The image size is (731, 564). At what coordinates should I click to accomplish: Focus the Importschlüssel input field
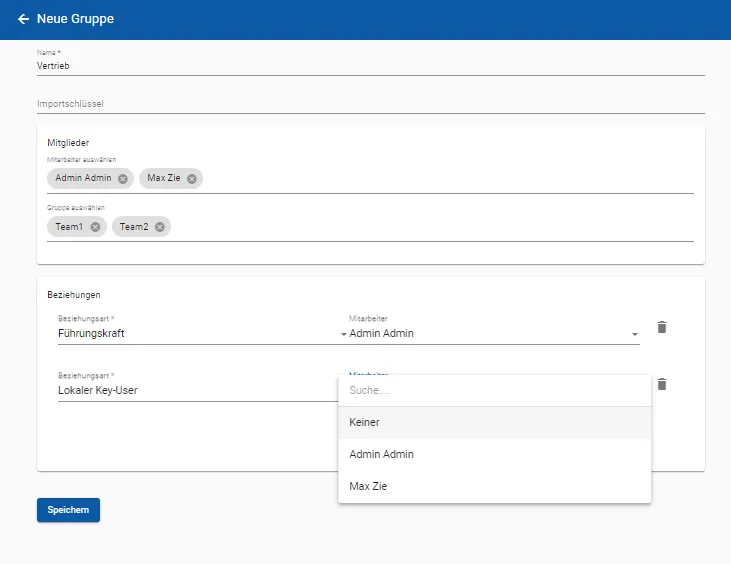click(x=370, y=103)
